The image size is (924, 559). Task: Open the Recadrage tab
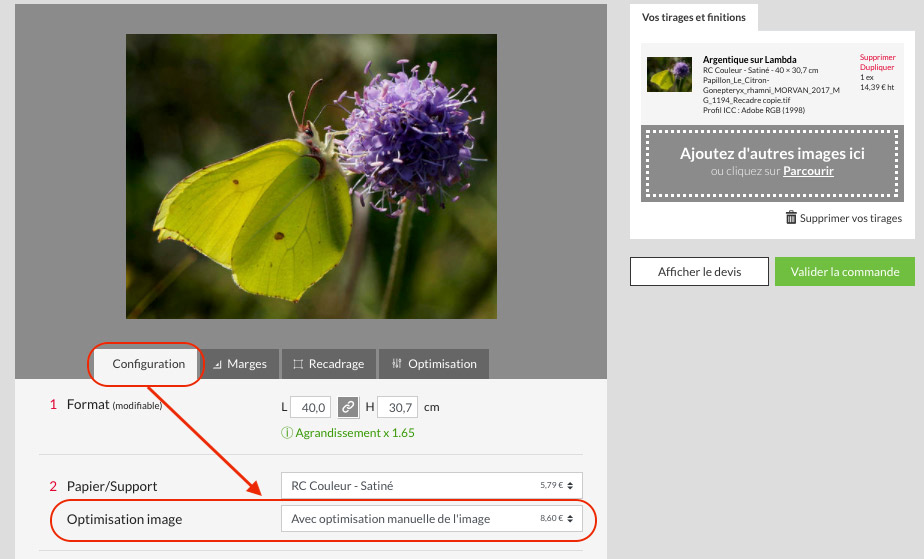pyautogui.click(x=330, y=364)
